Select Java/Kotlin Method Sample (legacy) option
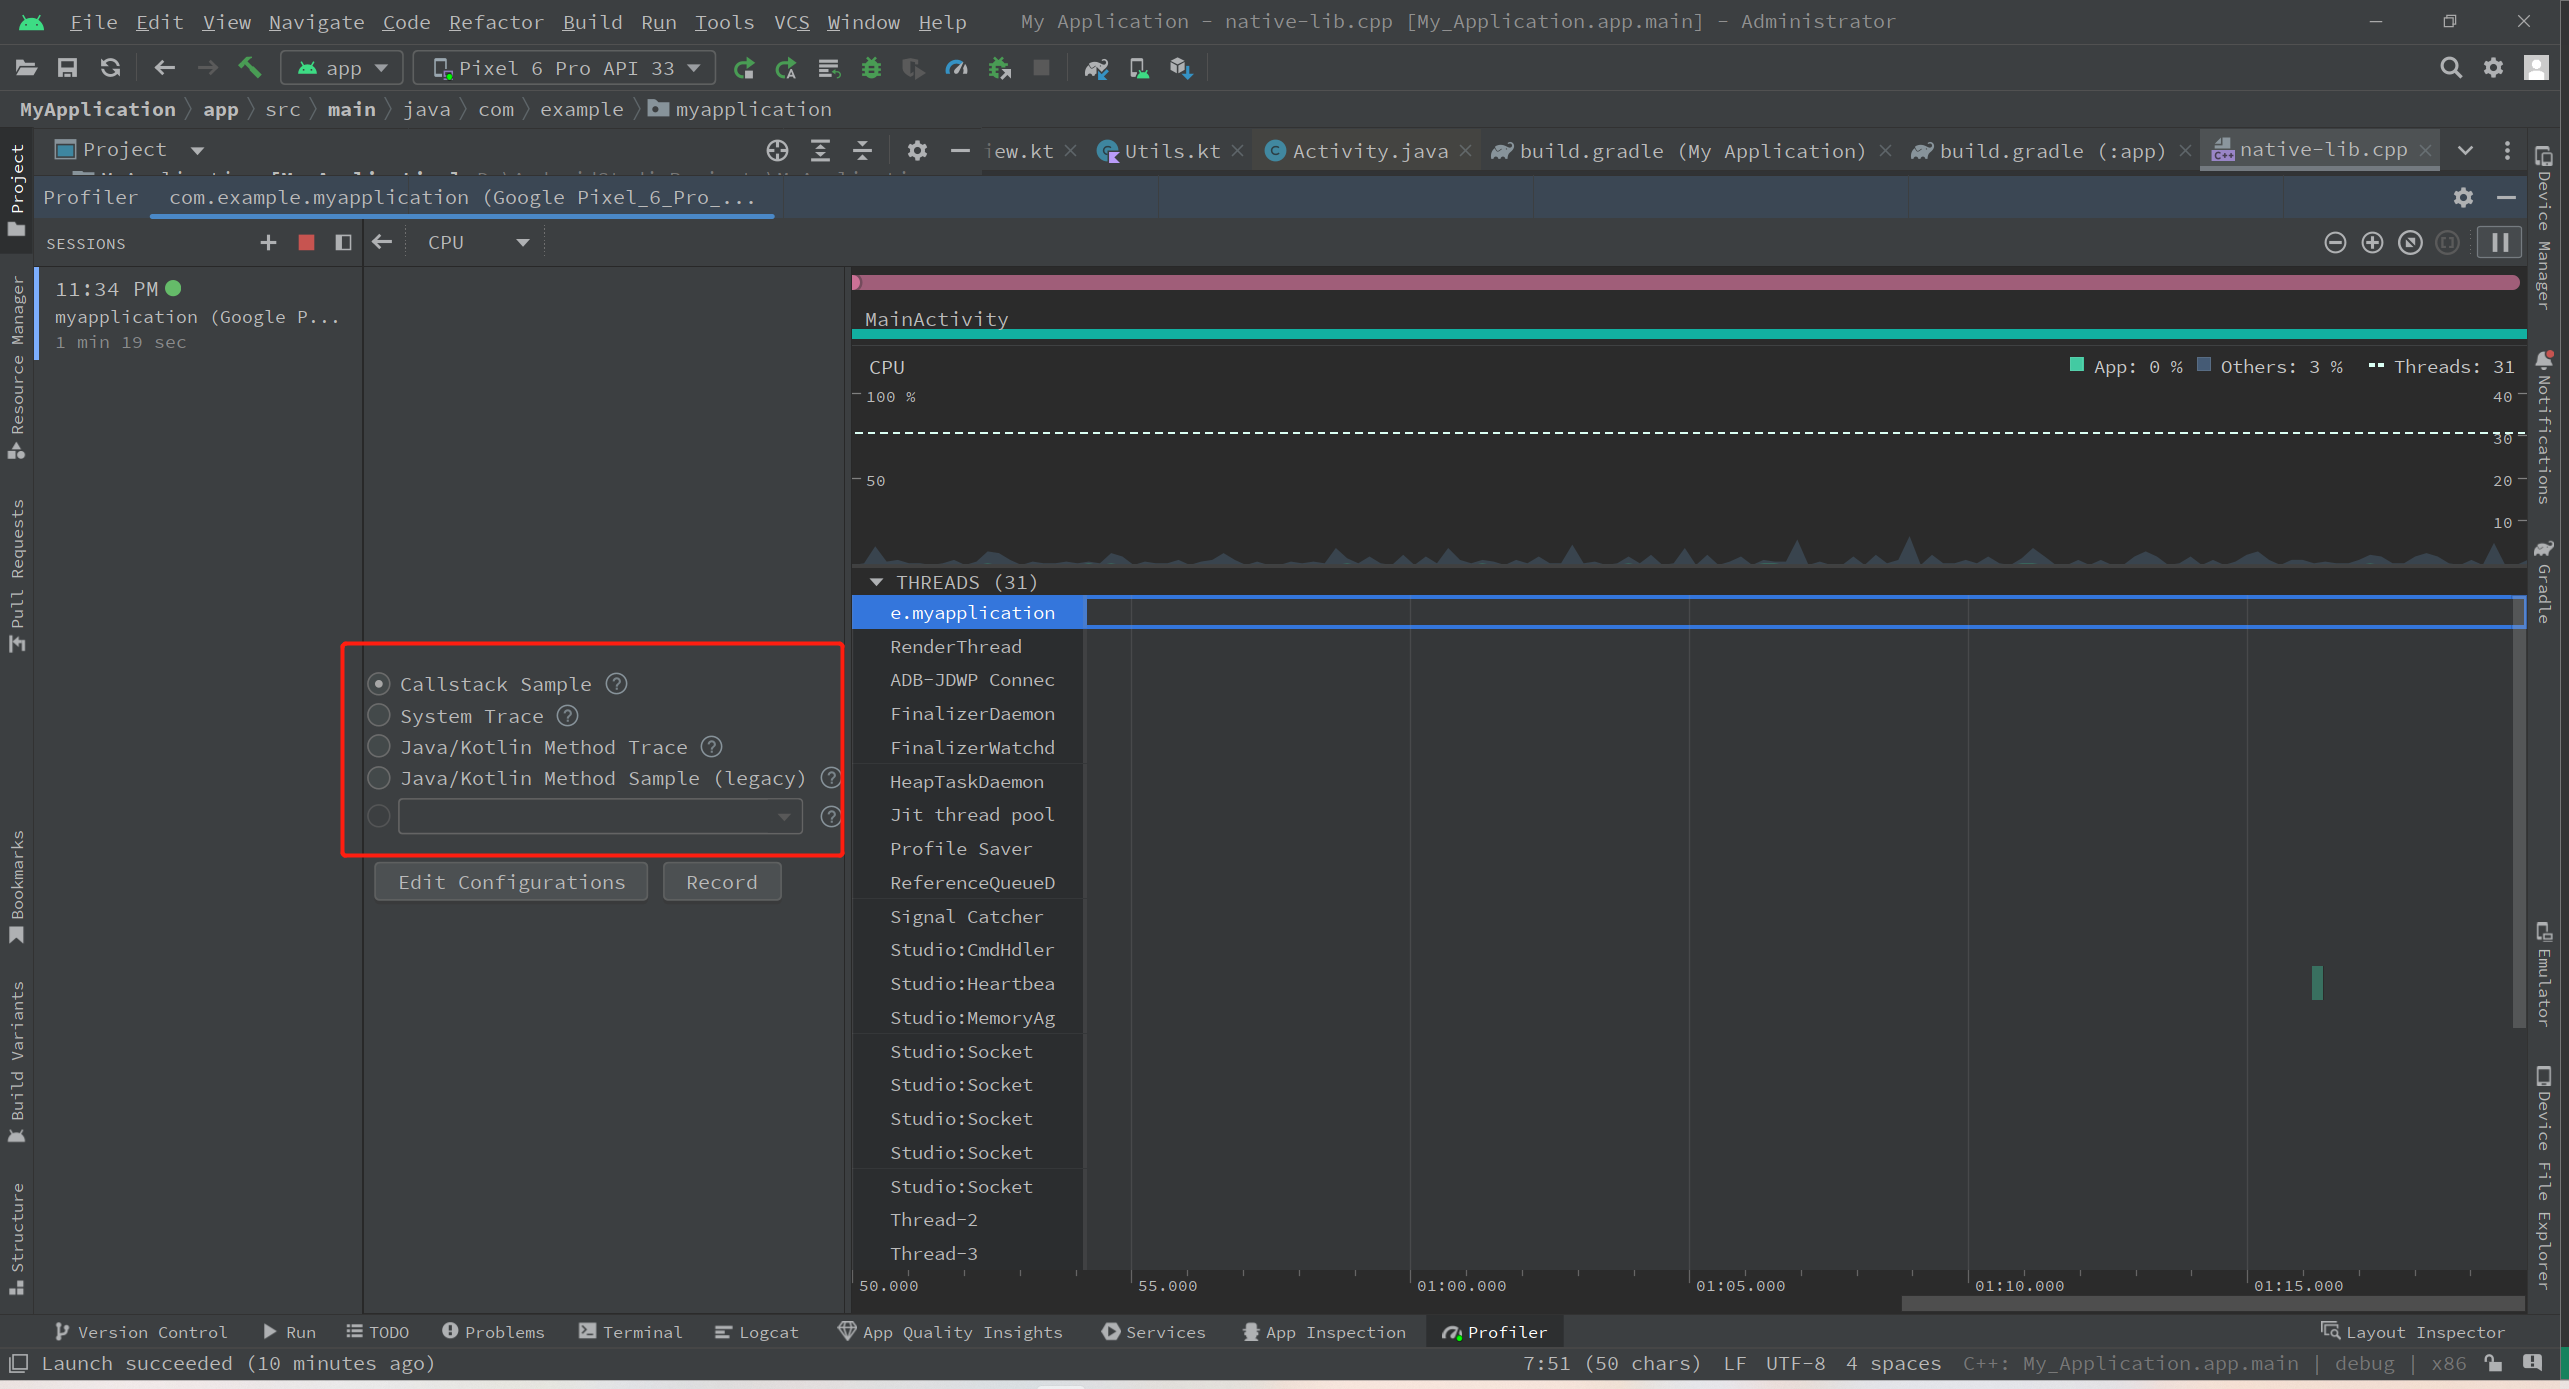This screenshot has width=2569, height=1389. [x=379, y=778]
